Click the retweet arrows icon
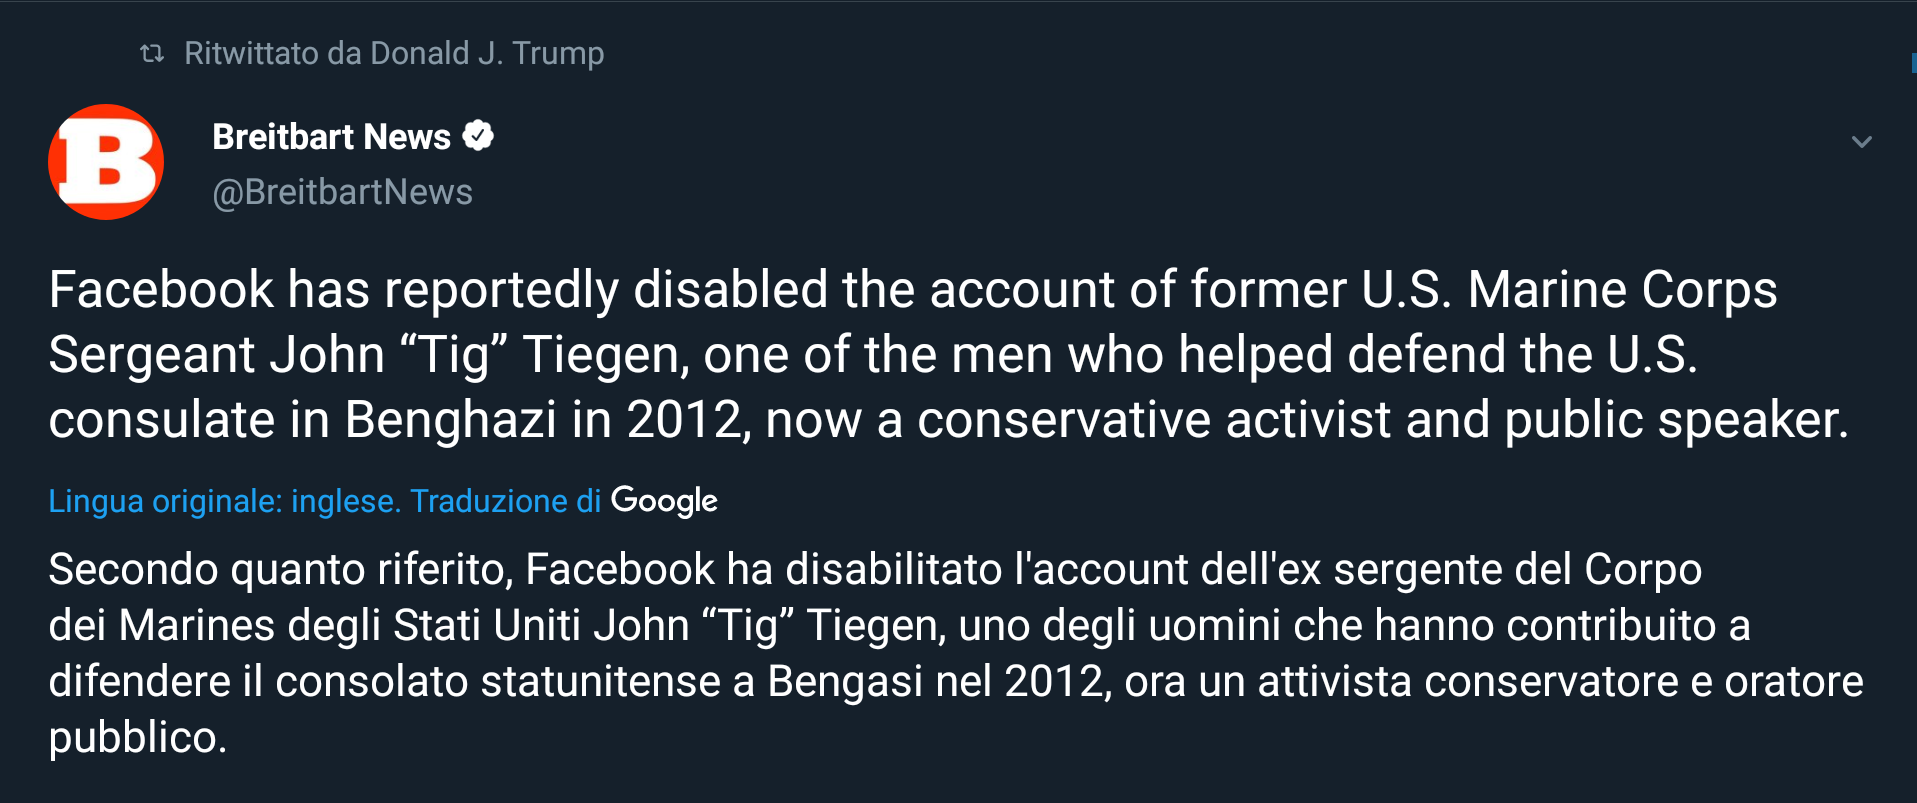Image resolution: width=1917 pixels, height=803 pixels. (x=152, y=53)
